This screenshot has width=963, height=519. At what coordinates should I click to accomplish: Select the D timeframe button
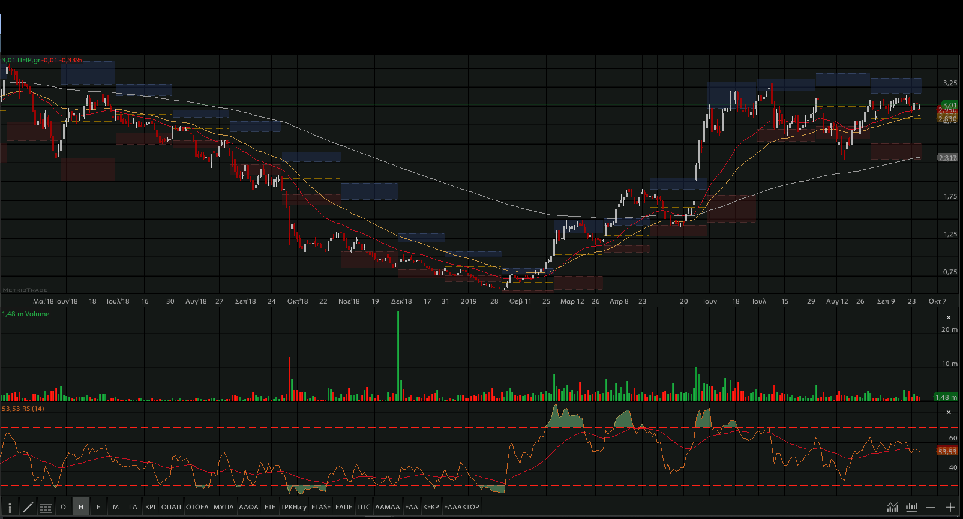(63, 507)
